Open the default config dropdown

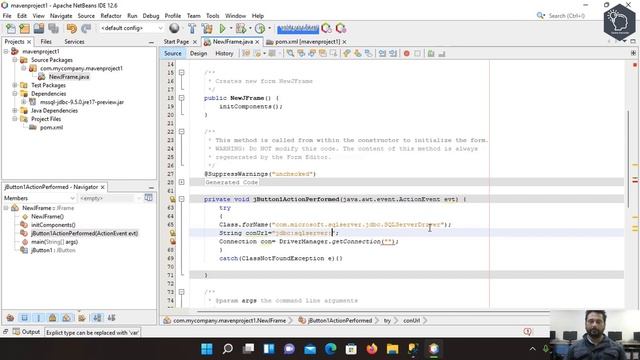[x=131, y=28]
